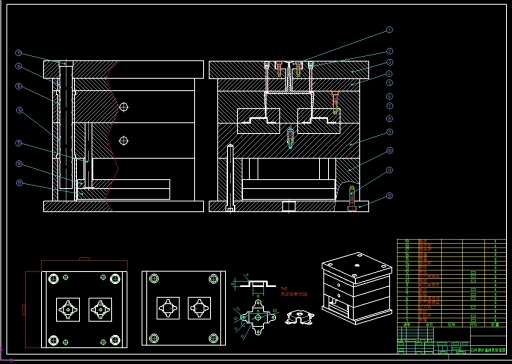
Task: Select callout balloon number 1
Action: 389,30
